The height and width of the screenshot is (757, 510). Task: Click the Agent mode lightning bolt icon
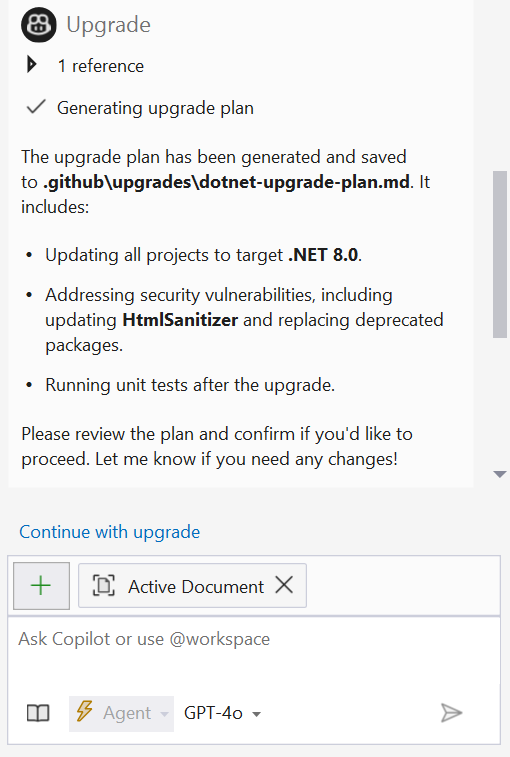coord(85,711)
